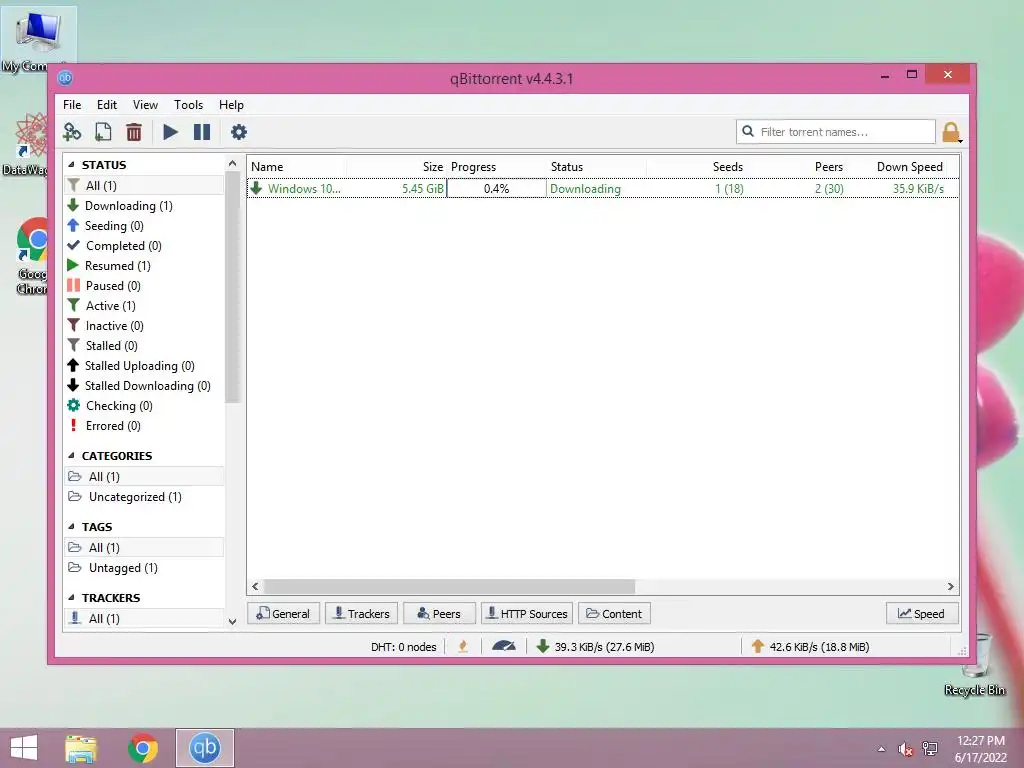Image resolution: width=1024 pixels, height=768 pixels.
Task: Filter by Downloading (1)
Action: click(x=144, y=206)
